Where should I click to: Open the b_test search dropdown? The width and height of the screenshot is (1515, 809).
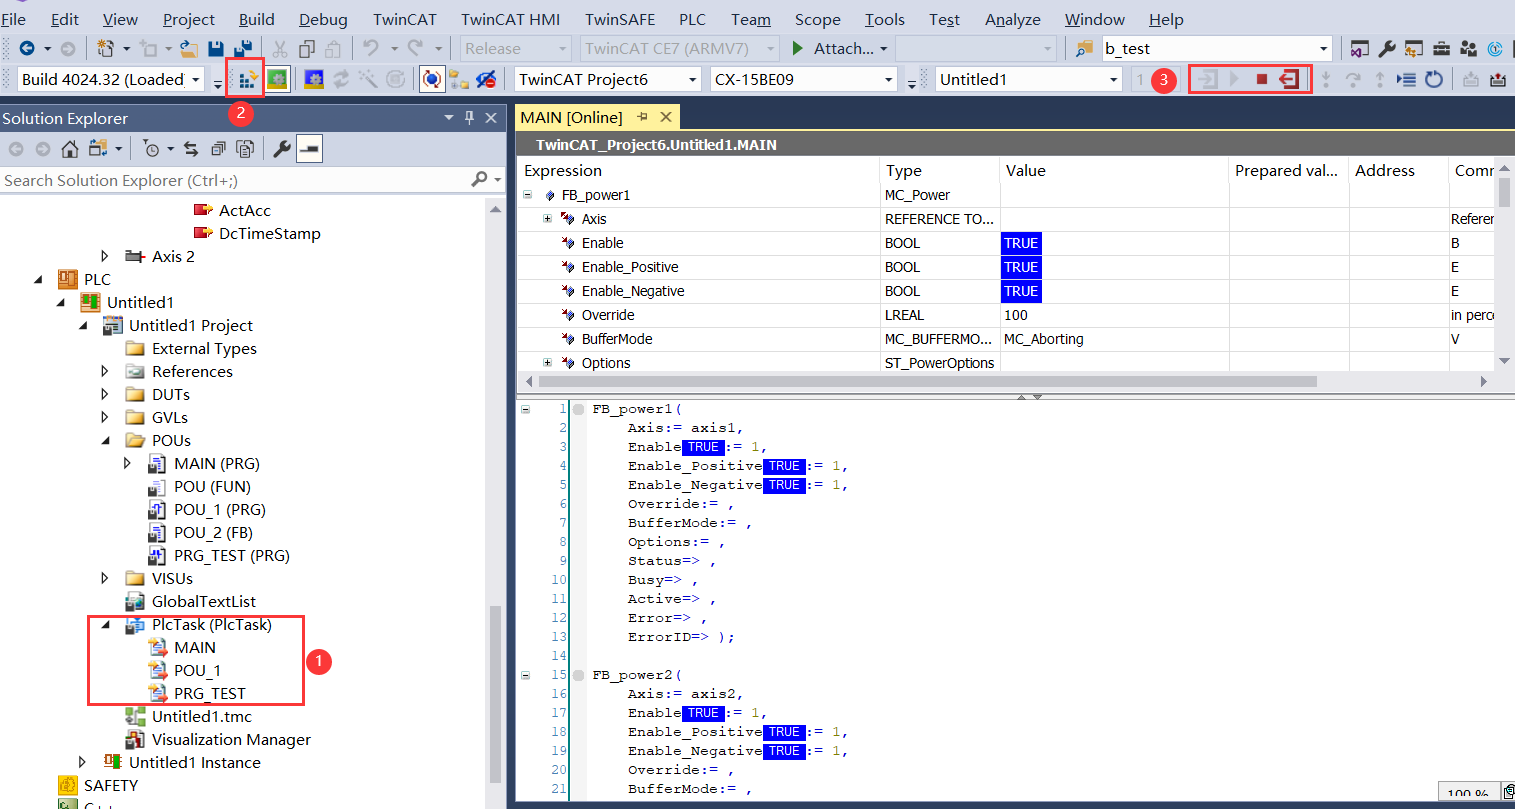pyautogui.click(x=1323, y=48)
